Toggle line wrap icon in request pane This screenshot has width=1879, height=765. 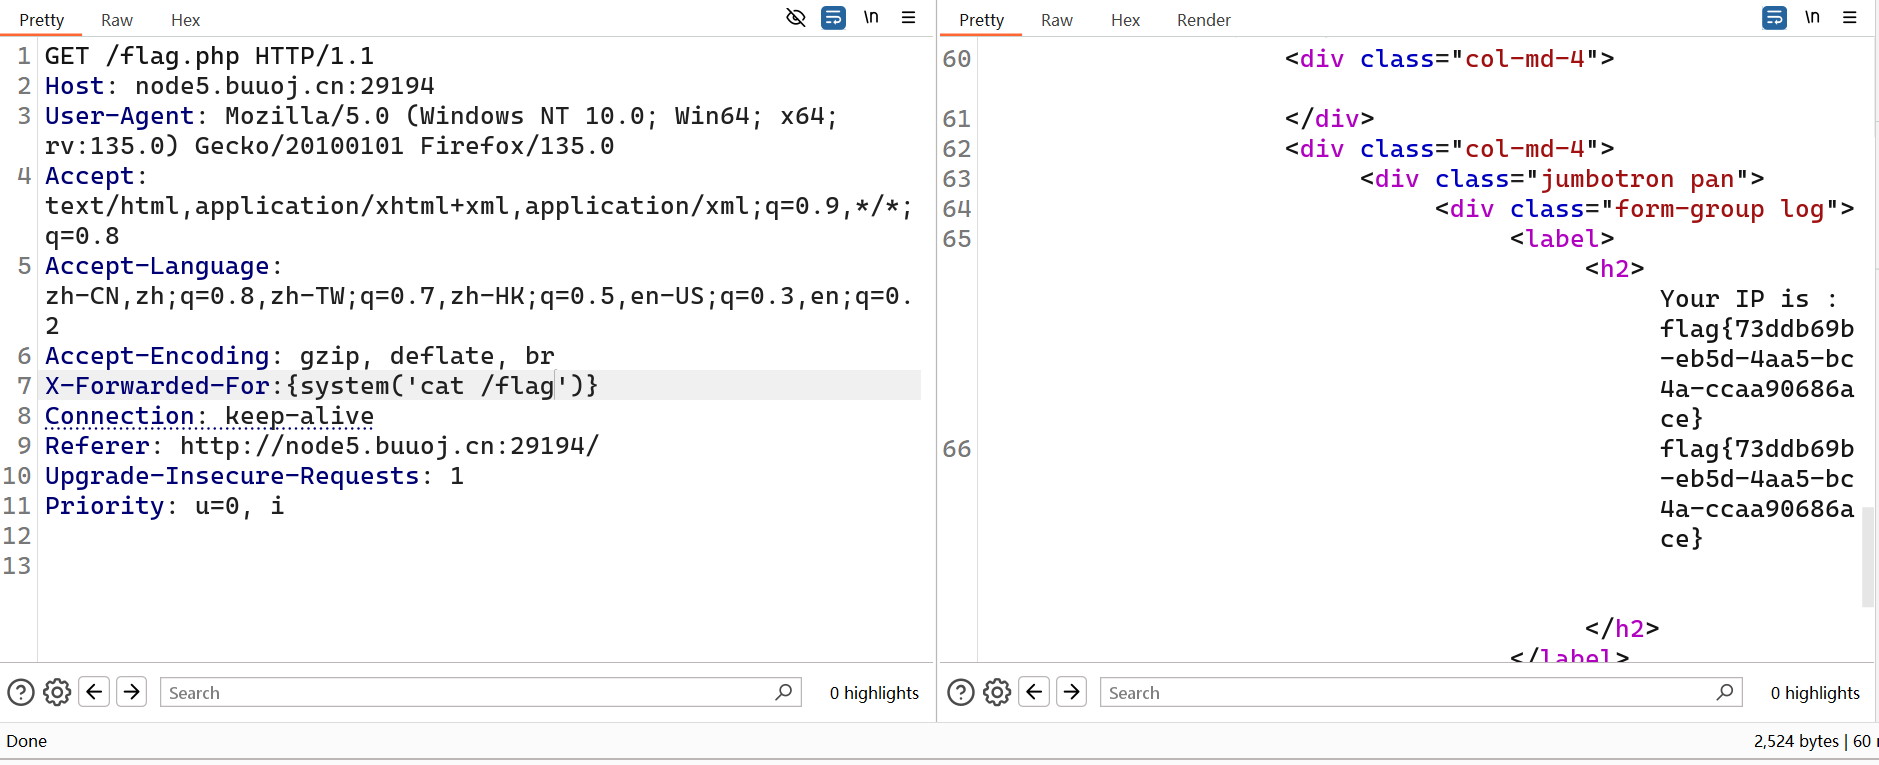click(x=833, y=17)
